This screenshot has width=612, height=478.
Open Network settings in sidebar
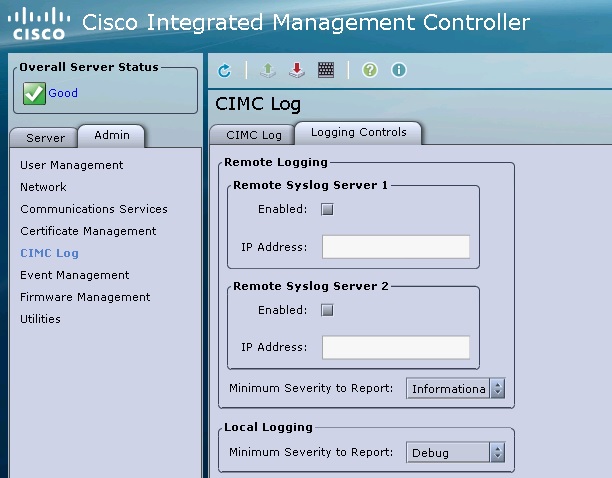click(x=43, y=187)
